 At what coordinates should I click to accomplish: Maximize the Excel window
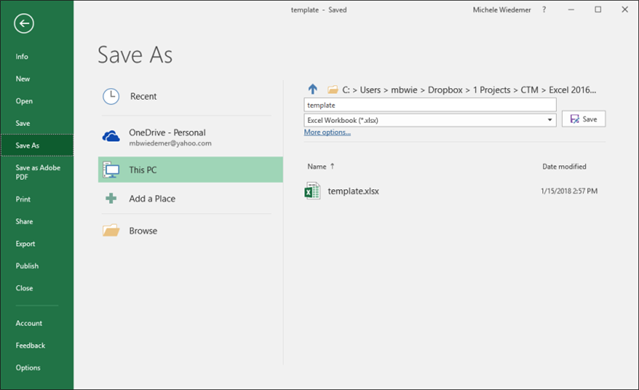[x=598, y=9]
